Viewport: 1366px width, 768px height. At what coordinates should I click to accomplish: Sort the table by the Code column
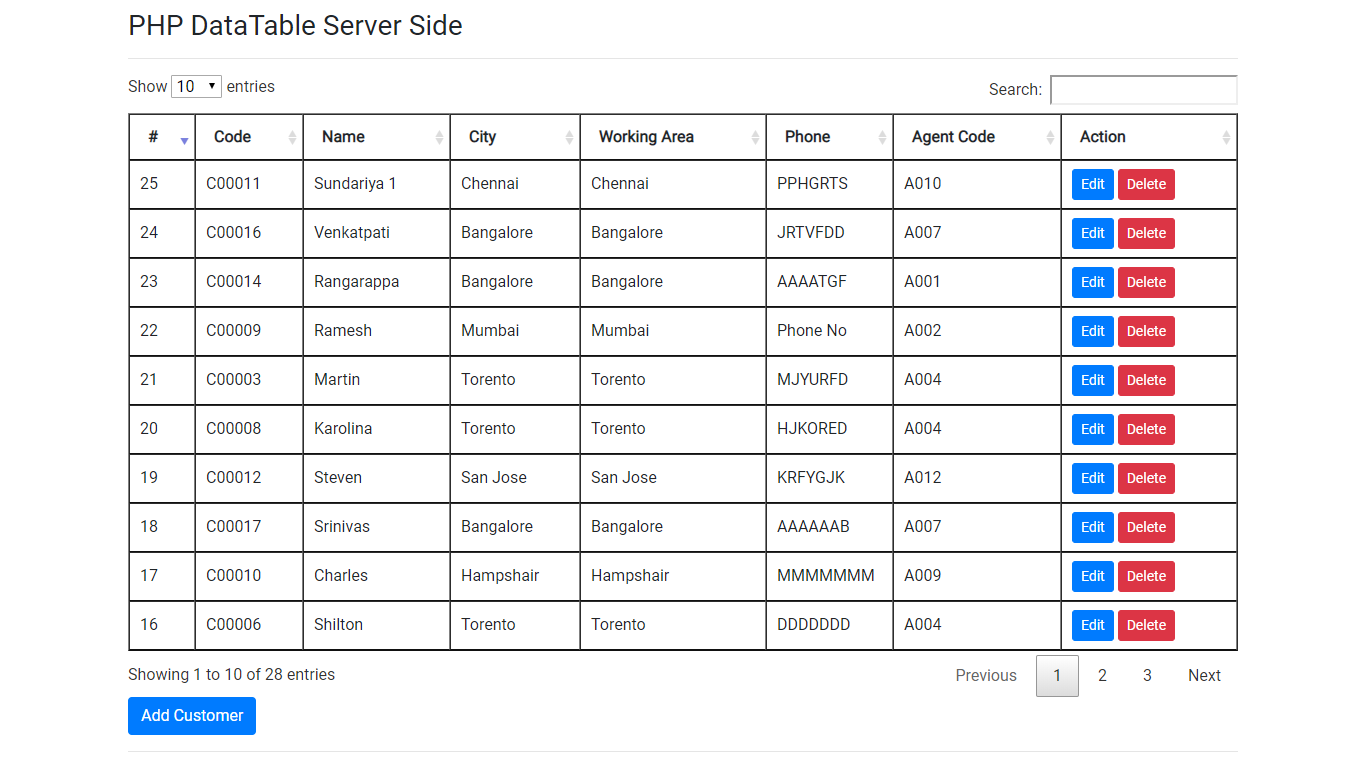(293, 136)
